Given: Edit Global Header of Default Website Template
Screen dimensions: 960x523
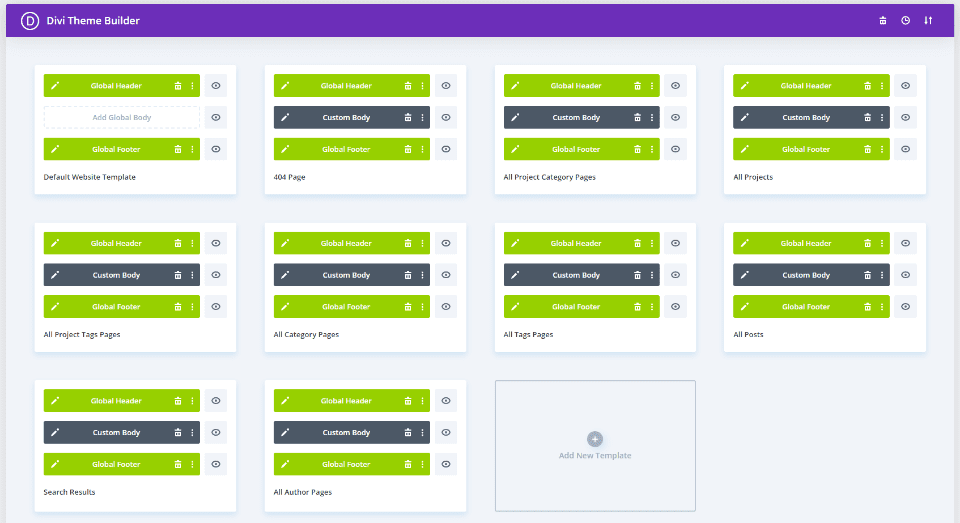Looking at the screenshot, I should click(x=55, y=86).
